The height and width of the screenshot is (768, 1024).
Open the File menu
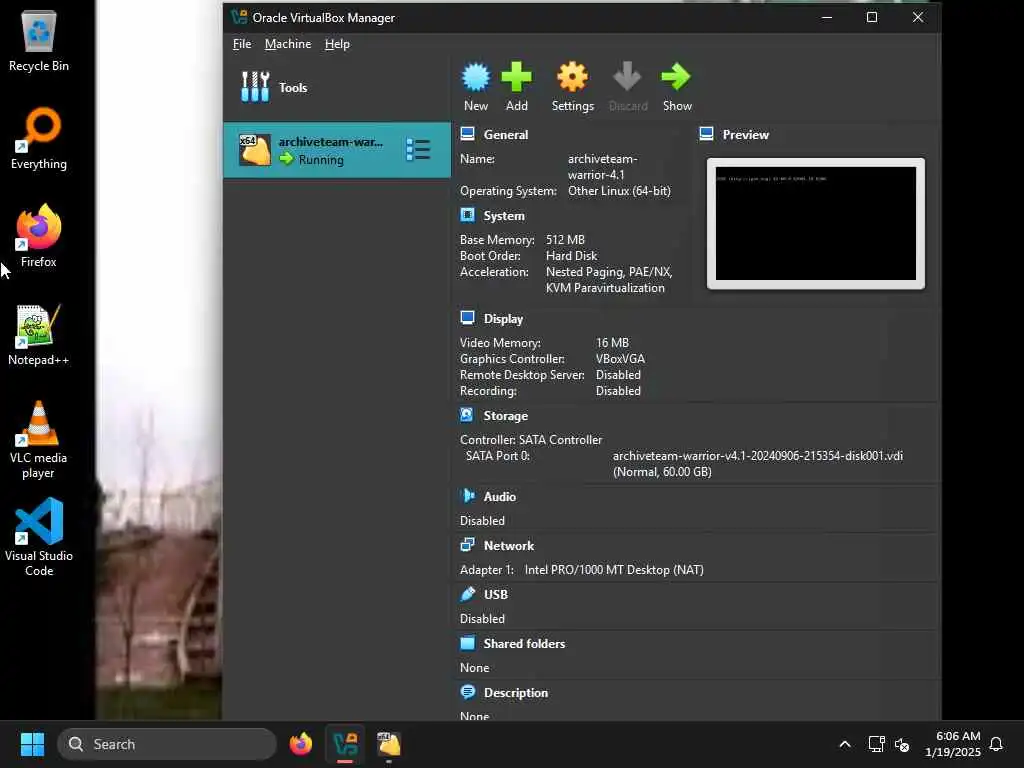[242, 44]
